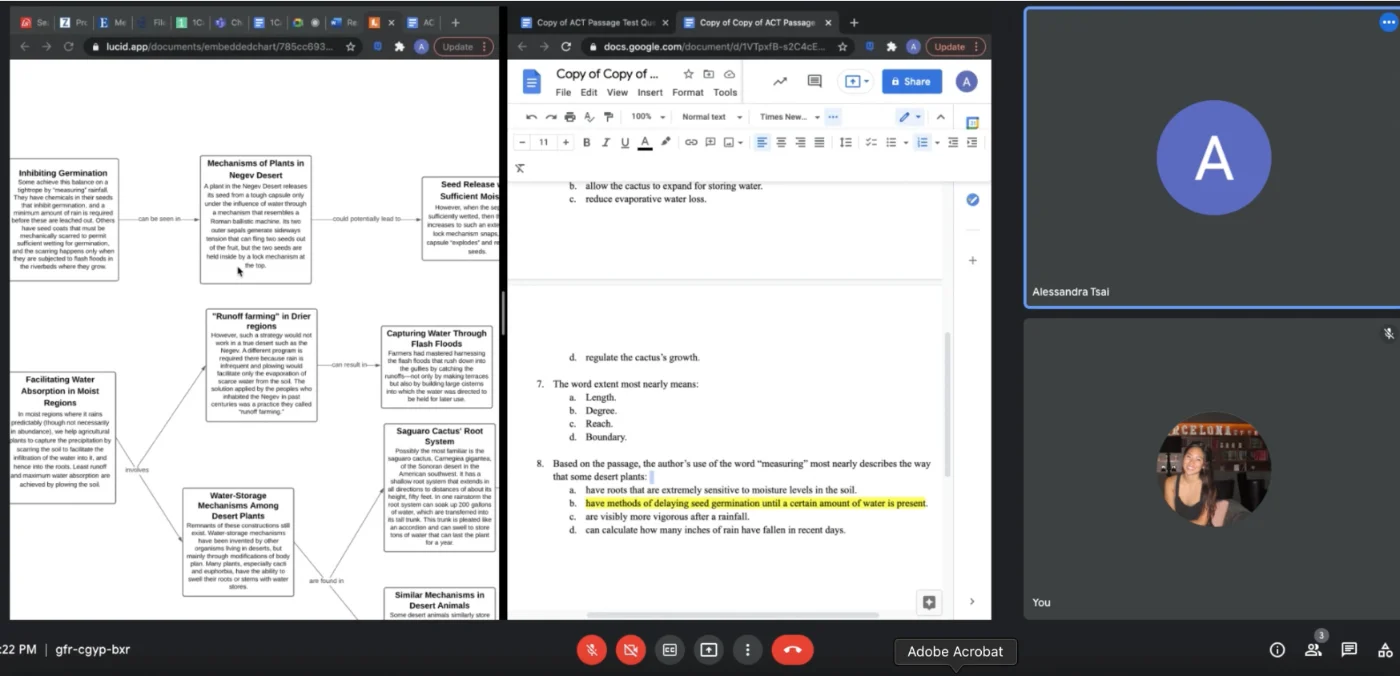Leave the call with the red hang-up button
Image resolution: width=1400 pixels, height=676 pixels.
[793, 650]
